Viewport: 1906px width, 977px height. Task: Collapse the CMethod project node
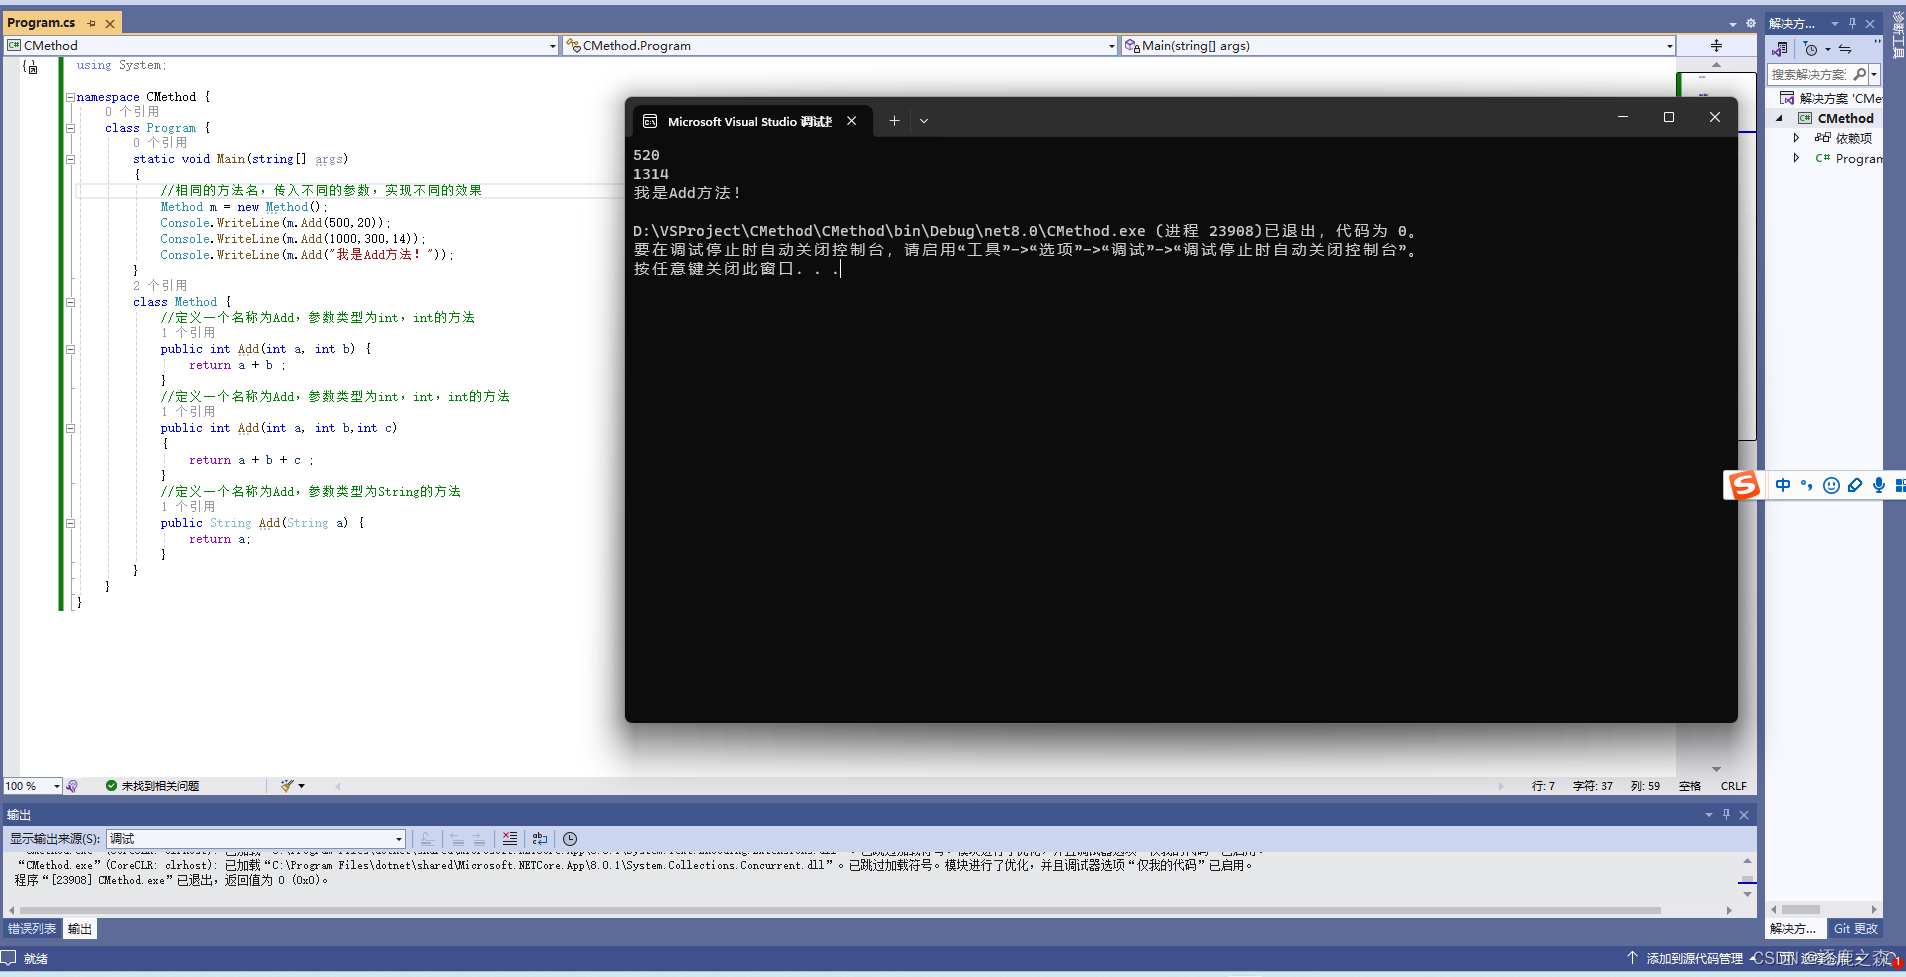click(1779, 118)
